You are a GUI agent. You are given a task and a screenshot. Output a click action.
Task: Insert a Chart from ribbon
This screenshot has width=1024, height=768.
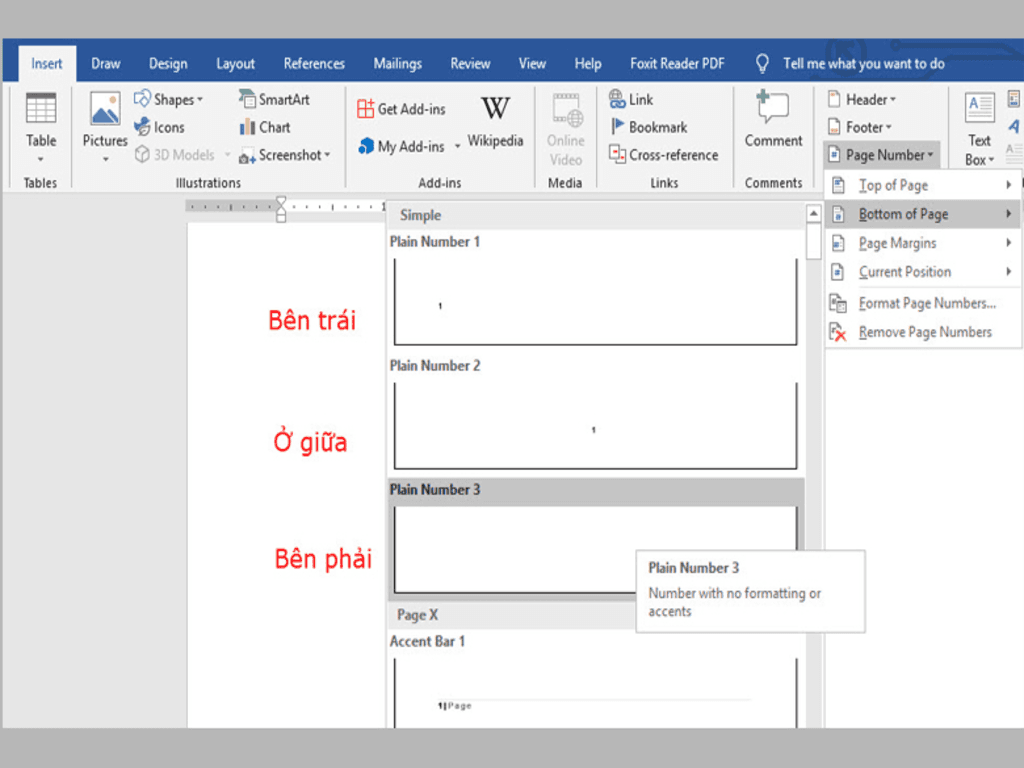pos(248,127)
